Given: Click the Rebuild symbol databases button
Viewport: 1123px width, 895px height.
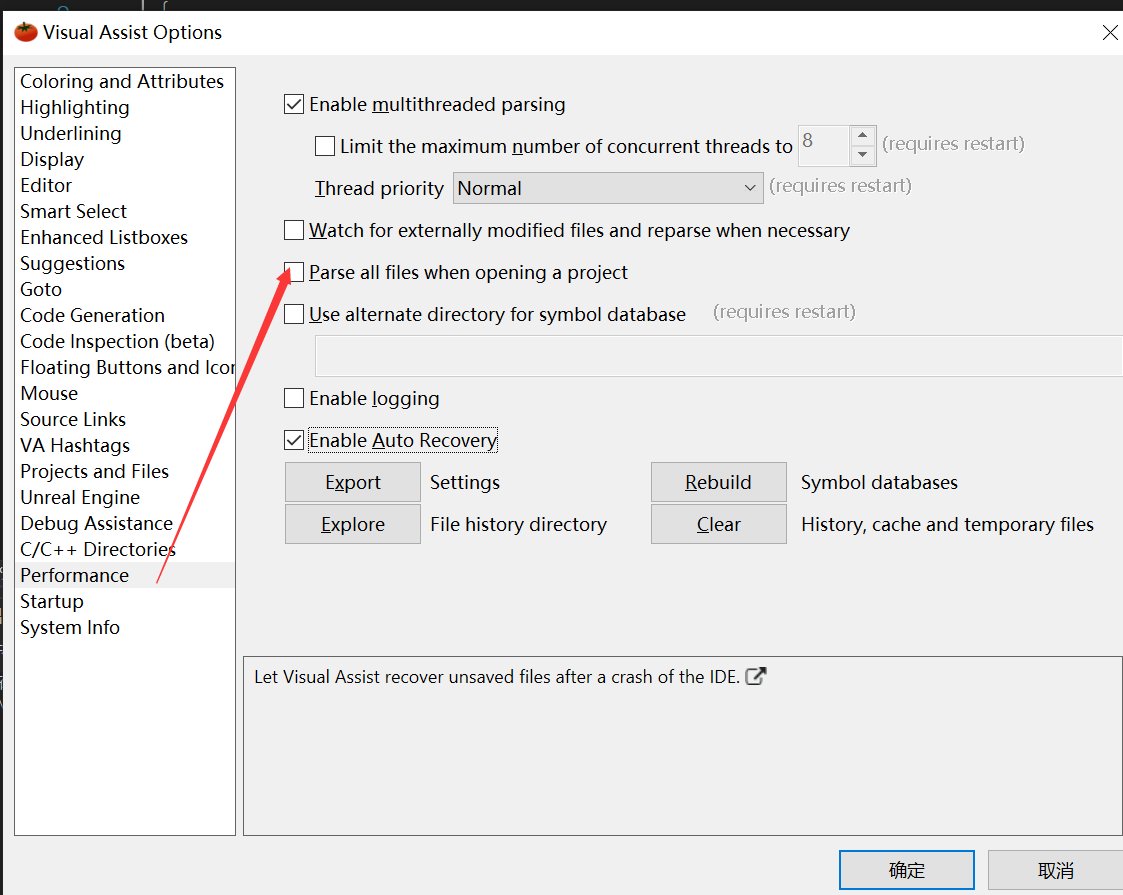Looking at the screenshot, I should click(x=718, y=482).
